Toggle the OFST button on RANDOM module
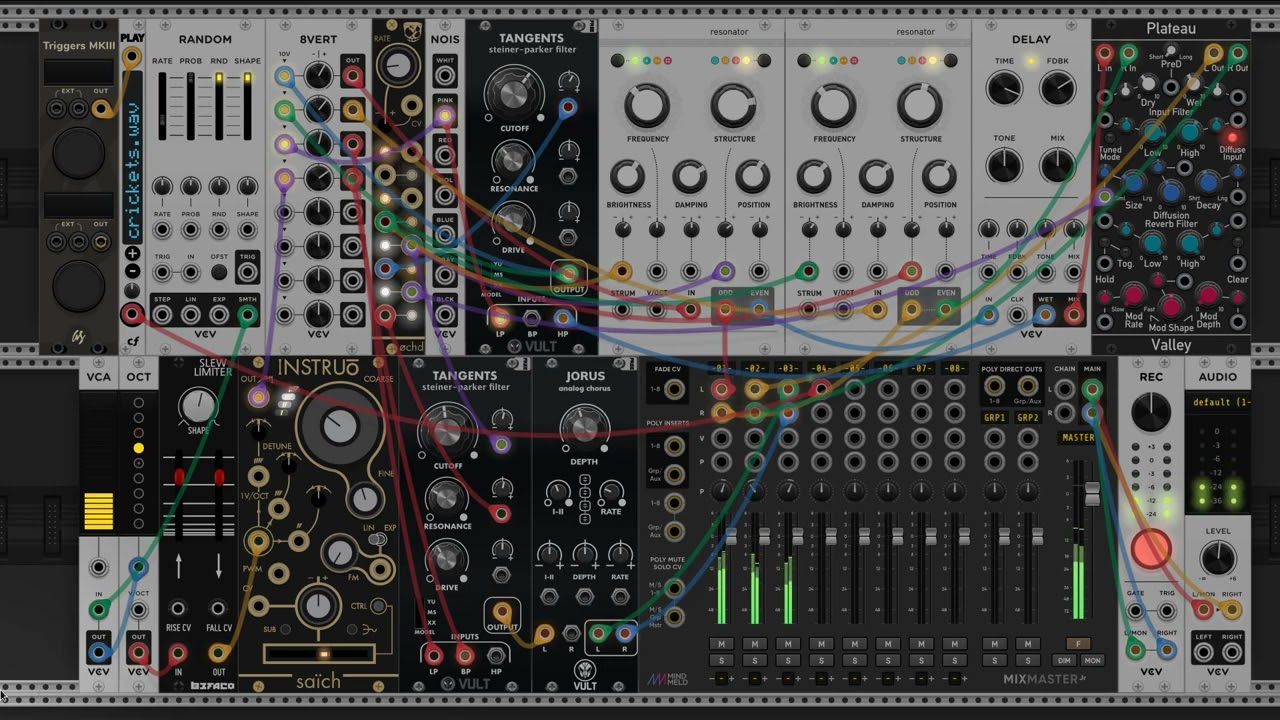 point(218,271)
